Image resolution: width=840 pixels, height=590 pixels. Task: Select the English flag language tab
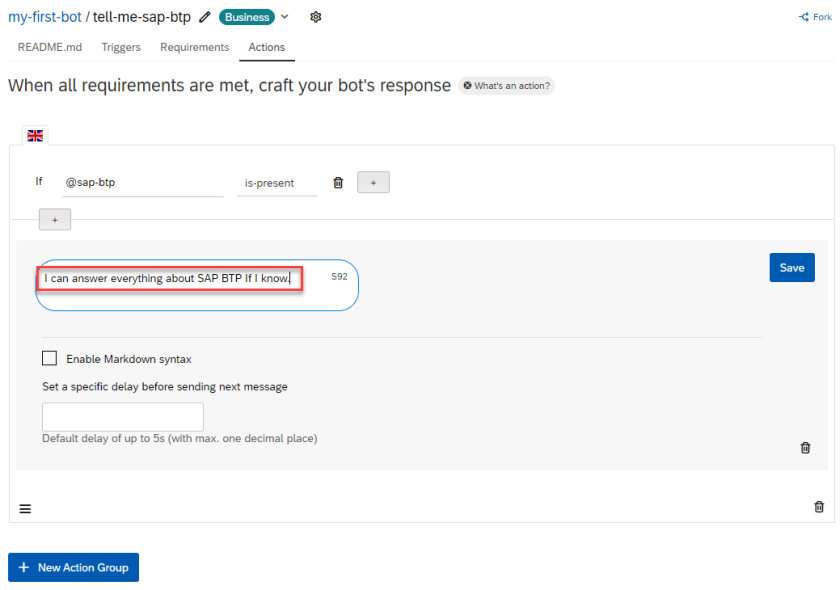pyautogui.click(x=35, y=135)
